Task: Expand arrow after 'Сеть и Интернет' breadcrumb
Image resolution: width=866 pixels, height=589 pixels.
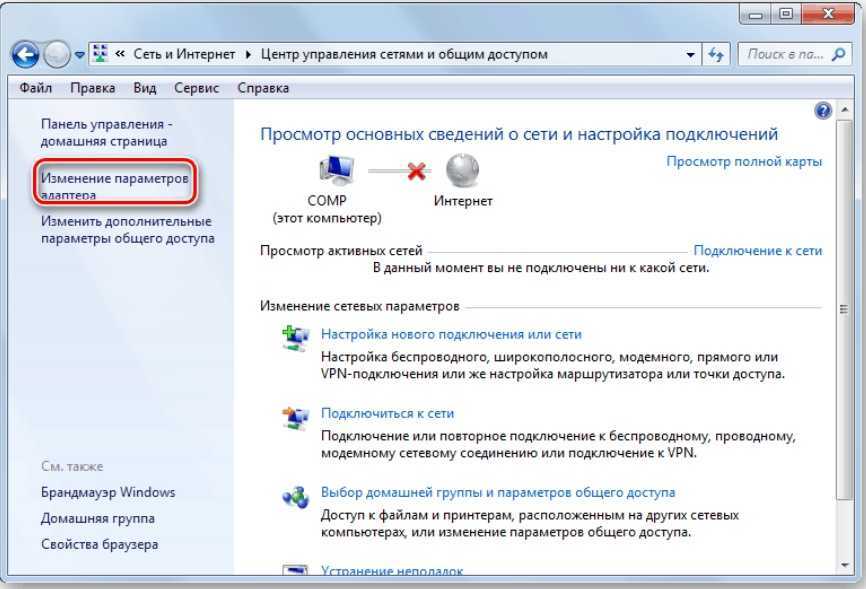Action: (248, 54)
